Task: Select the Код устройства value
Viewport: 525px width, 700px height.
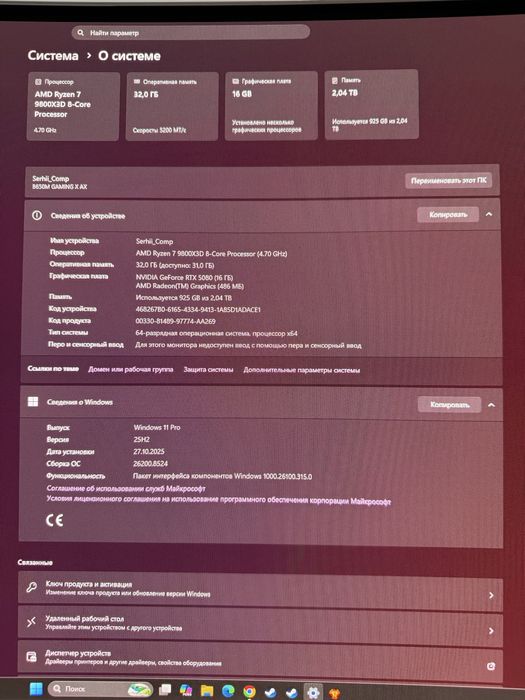Action: coord(198,309)
